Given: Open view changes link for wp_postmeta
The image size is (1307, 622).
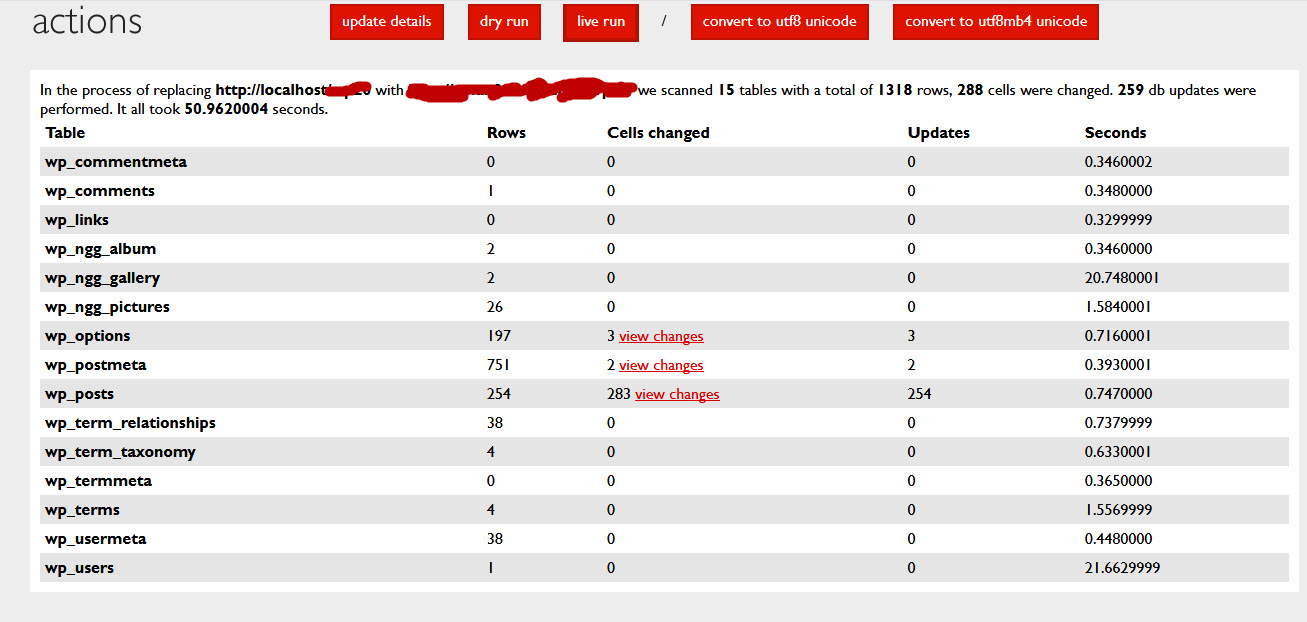Looking at the screenshot, I should click(x=661, y=365).
